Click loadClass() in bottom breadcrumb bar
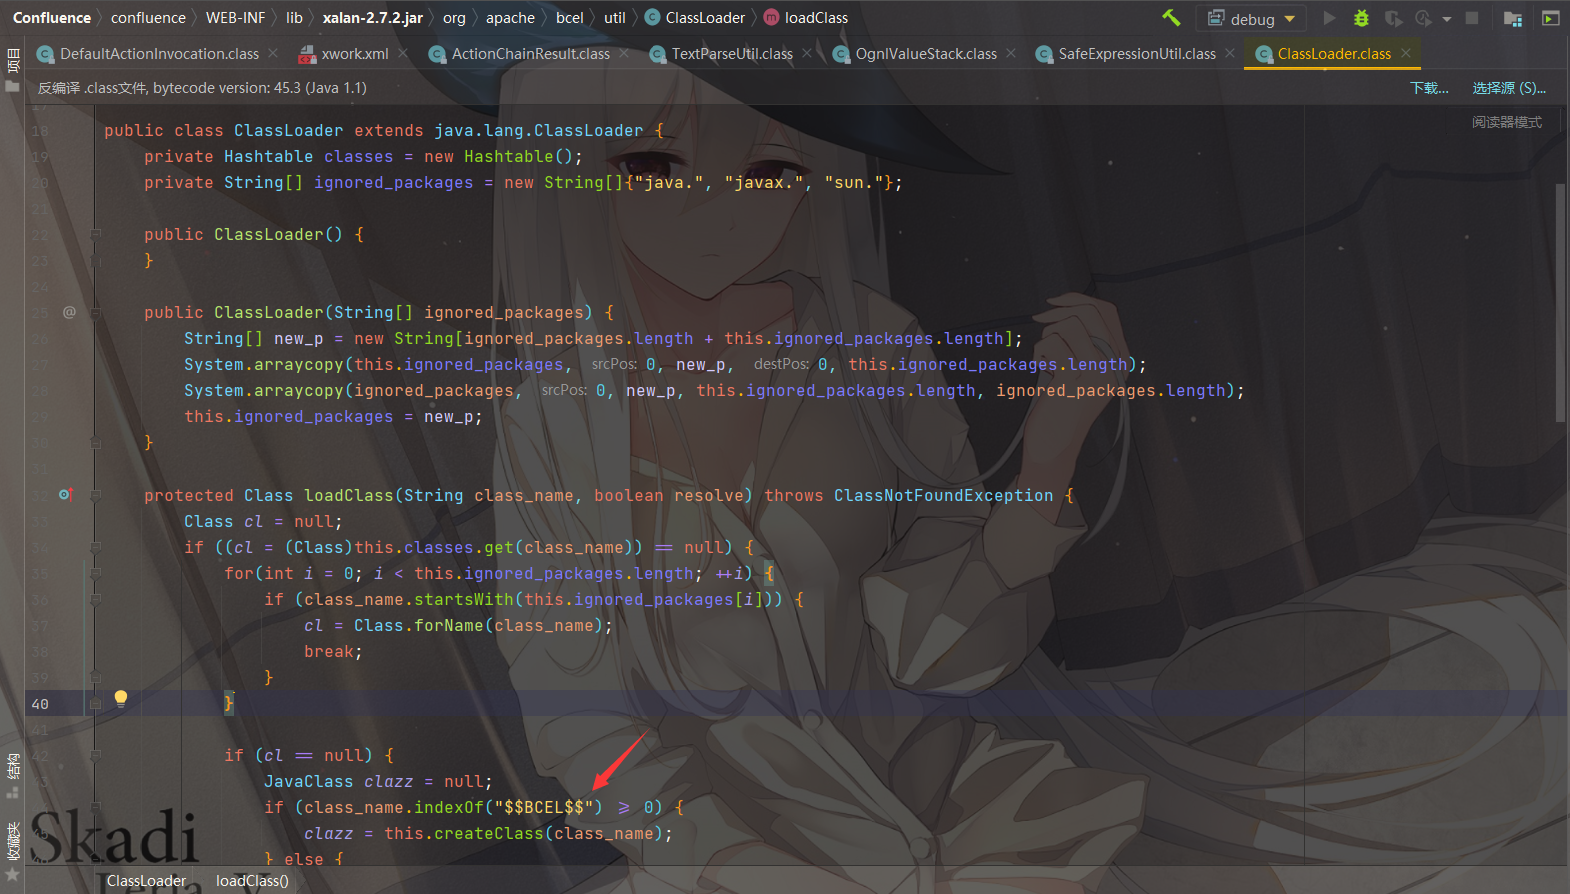Image resolution: width=1570 pixels, height=894 pixels. click(x=252, y=881)
